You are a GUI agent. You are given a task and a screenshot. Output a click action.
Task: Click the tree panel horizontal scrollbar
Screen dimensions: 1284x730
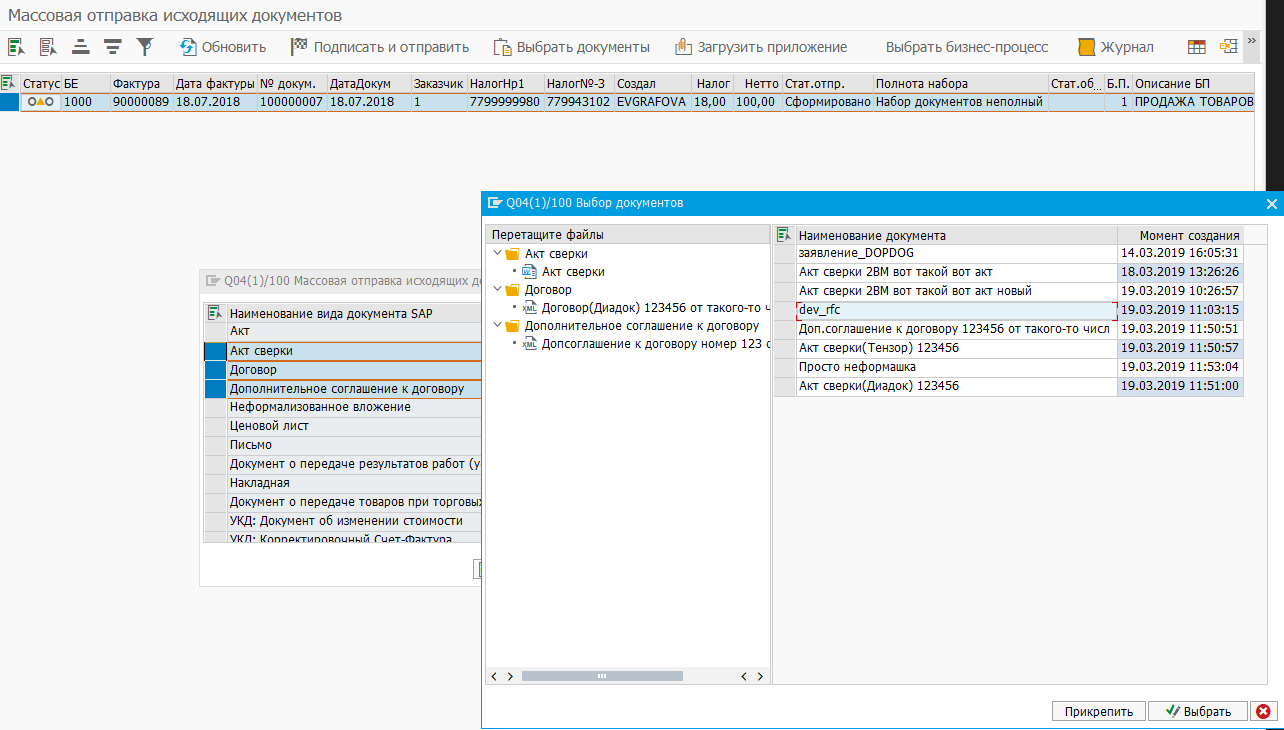coord(600,676)
